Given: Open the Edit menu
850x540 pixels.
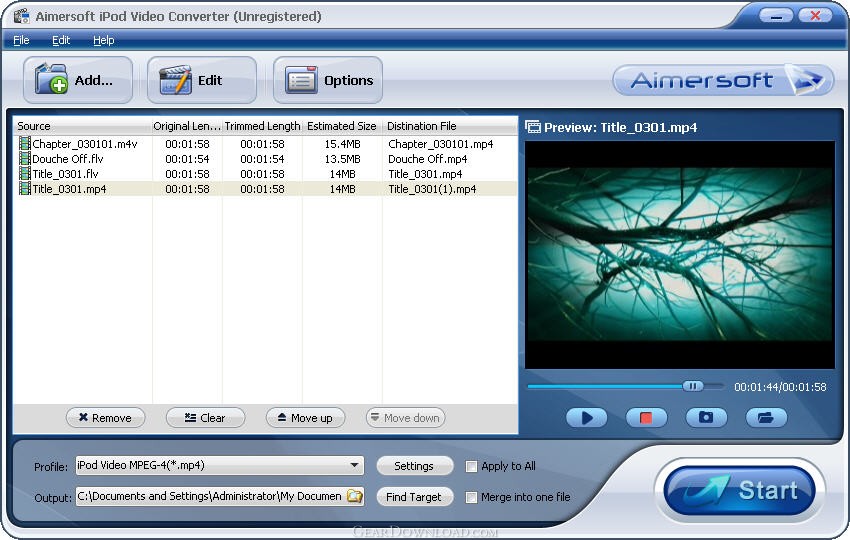Looking at the screenshot, I should tap(61, 40).
